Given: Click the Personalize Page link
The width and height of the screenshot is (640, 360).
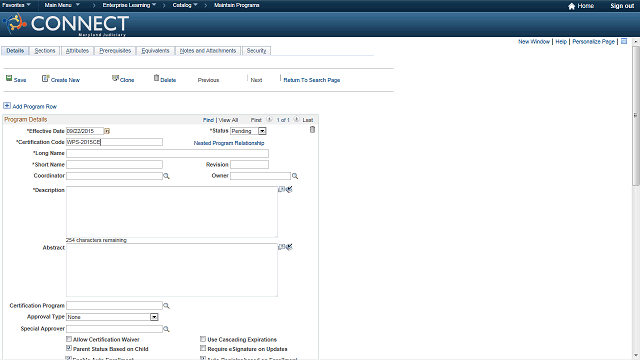Looking at the screenshot, I should click(593, 42).
